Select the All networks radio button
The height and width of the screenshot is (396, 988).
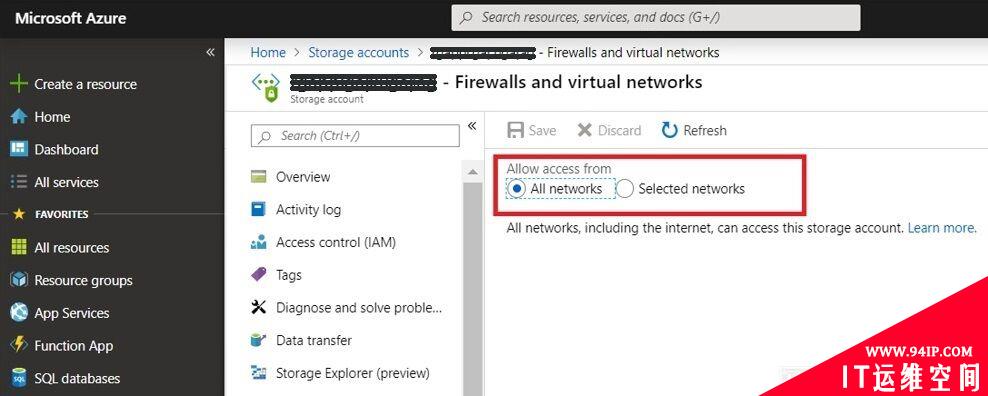point(517,189)
